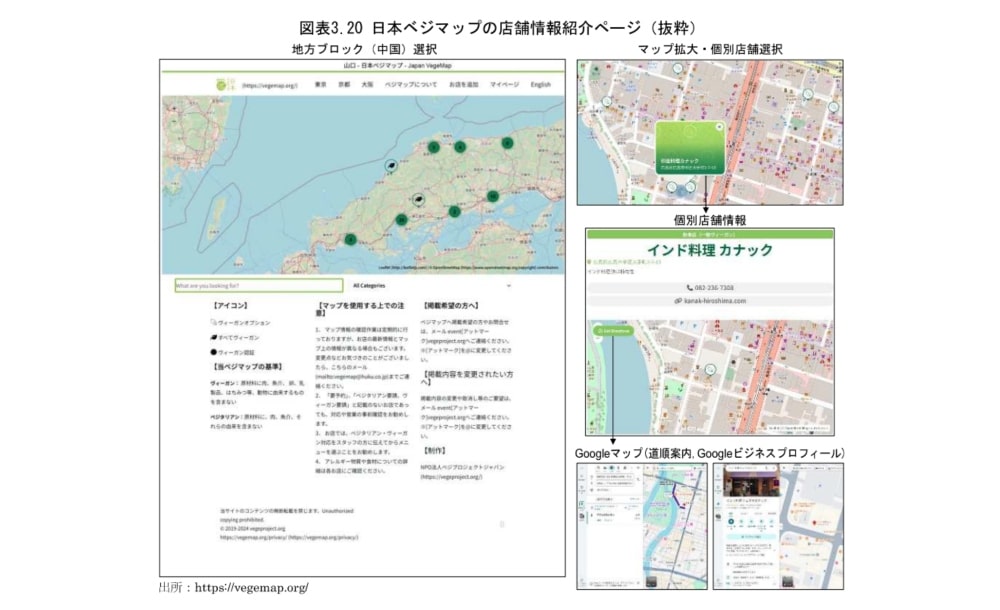Screen dimensions: 1000x610
Task: Click the すべてヴィーガン leaf legend icon
Action: coord(214,337)
